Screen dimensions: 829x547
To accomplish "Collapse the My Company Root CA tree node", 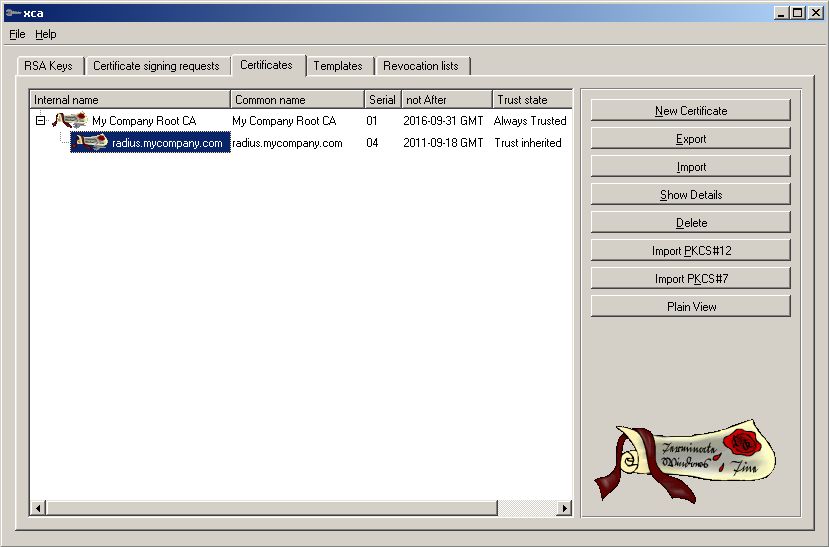I will [x=40, y=121].
